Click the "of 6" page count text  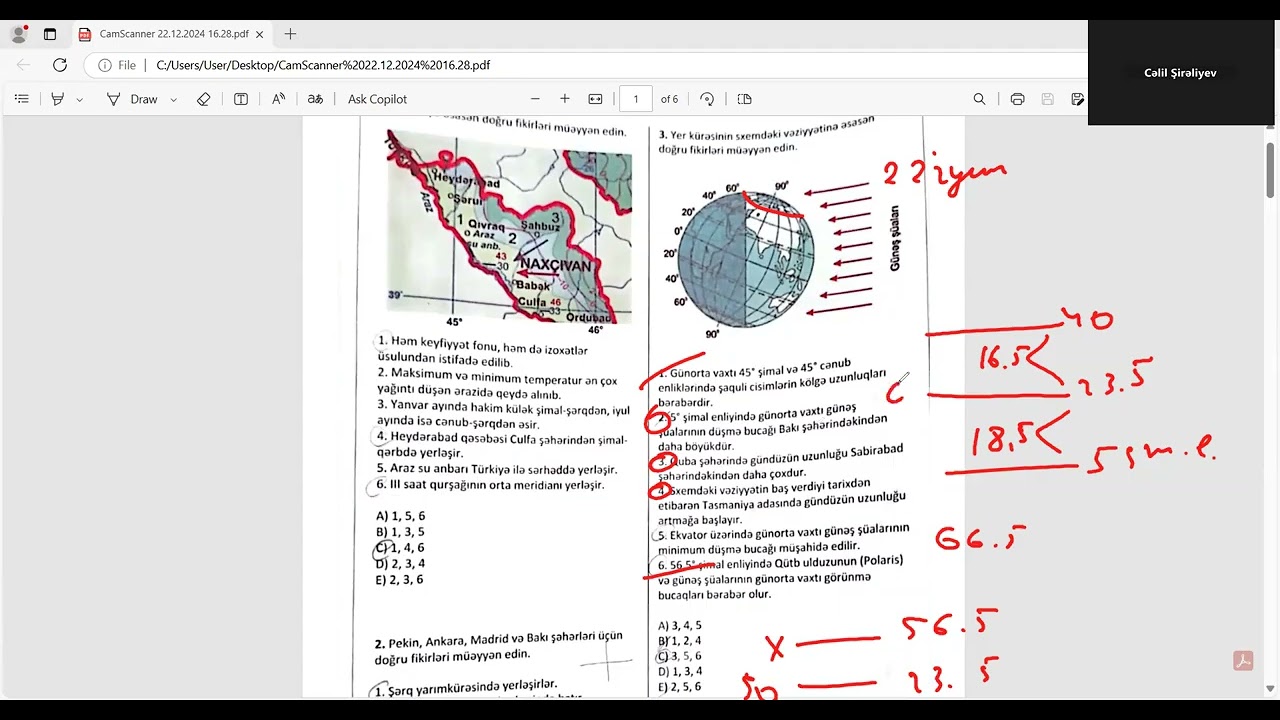tap(669, 99)
